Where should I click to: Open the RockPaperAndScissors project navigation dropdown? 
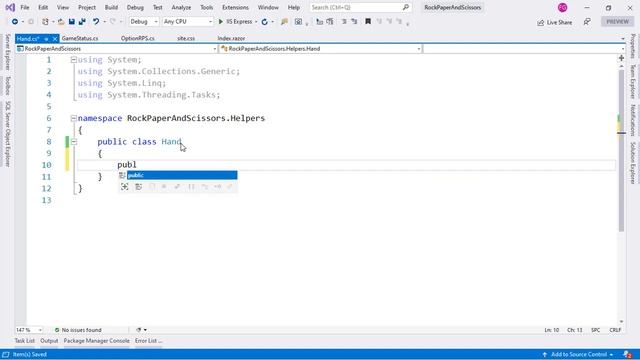click(117, 49)
